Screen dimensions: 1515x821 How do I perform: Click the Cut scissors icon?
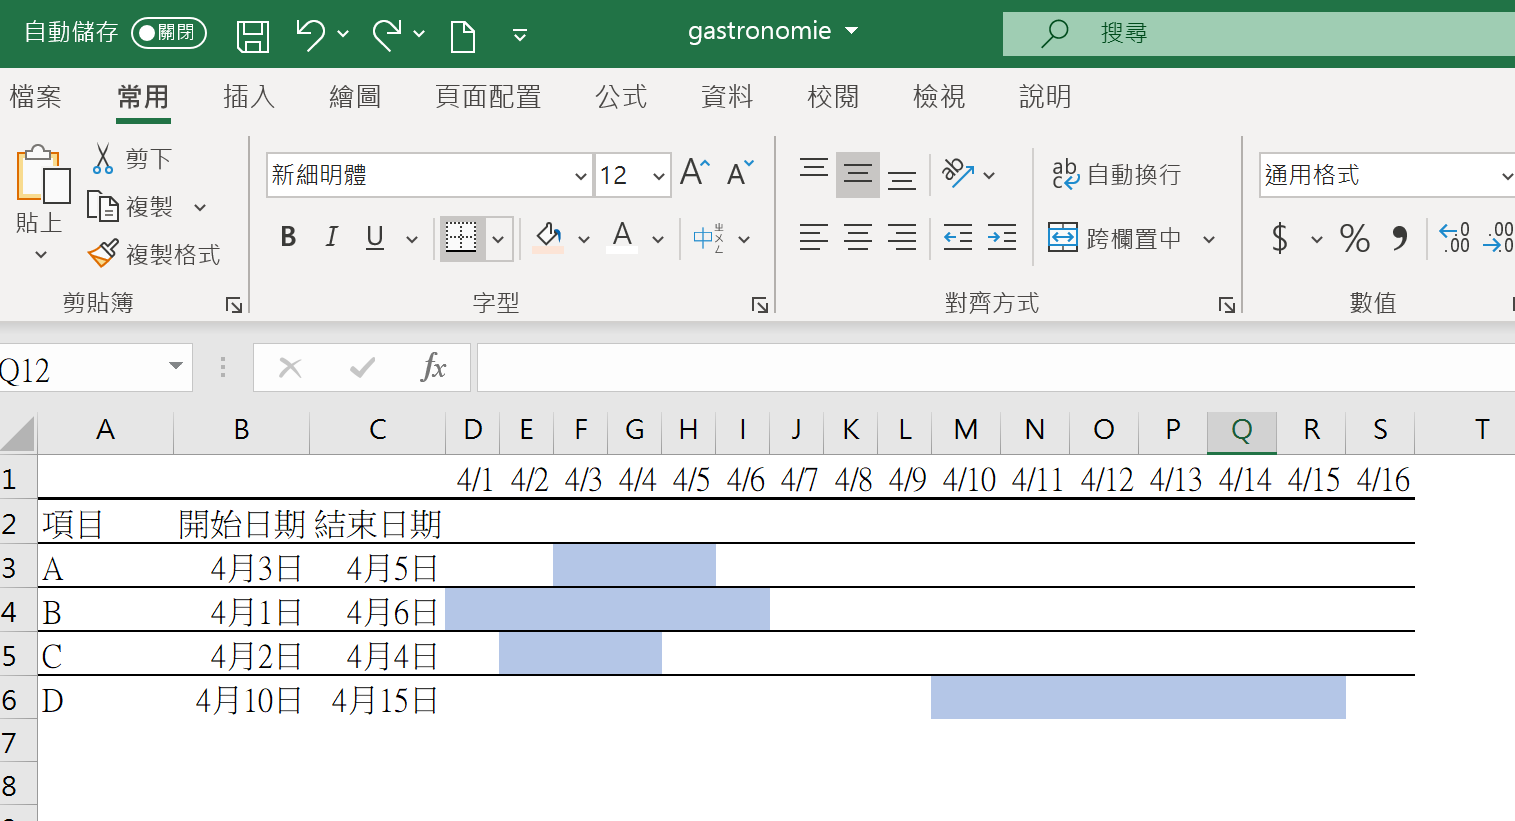[x=103, y=159]
